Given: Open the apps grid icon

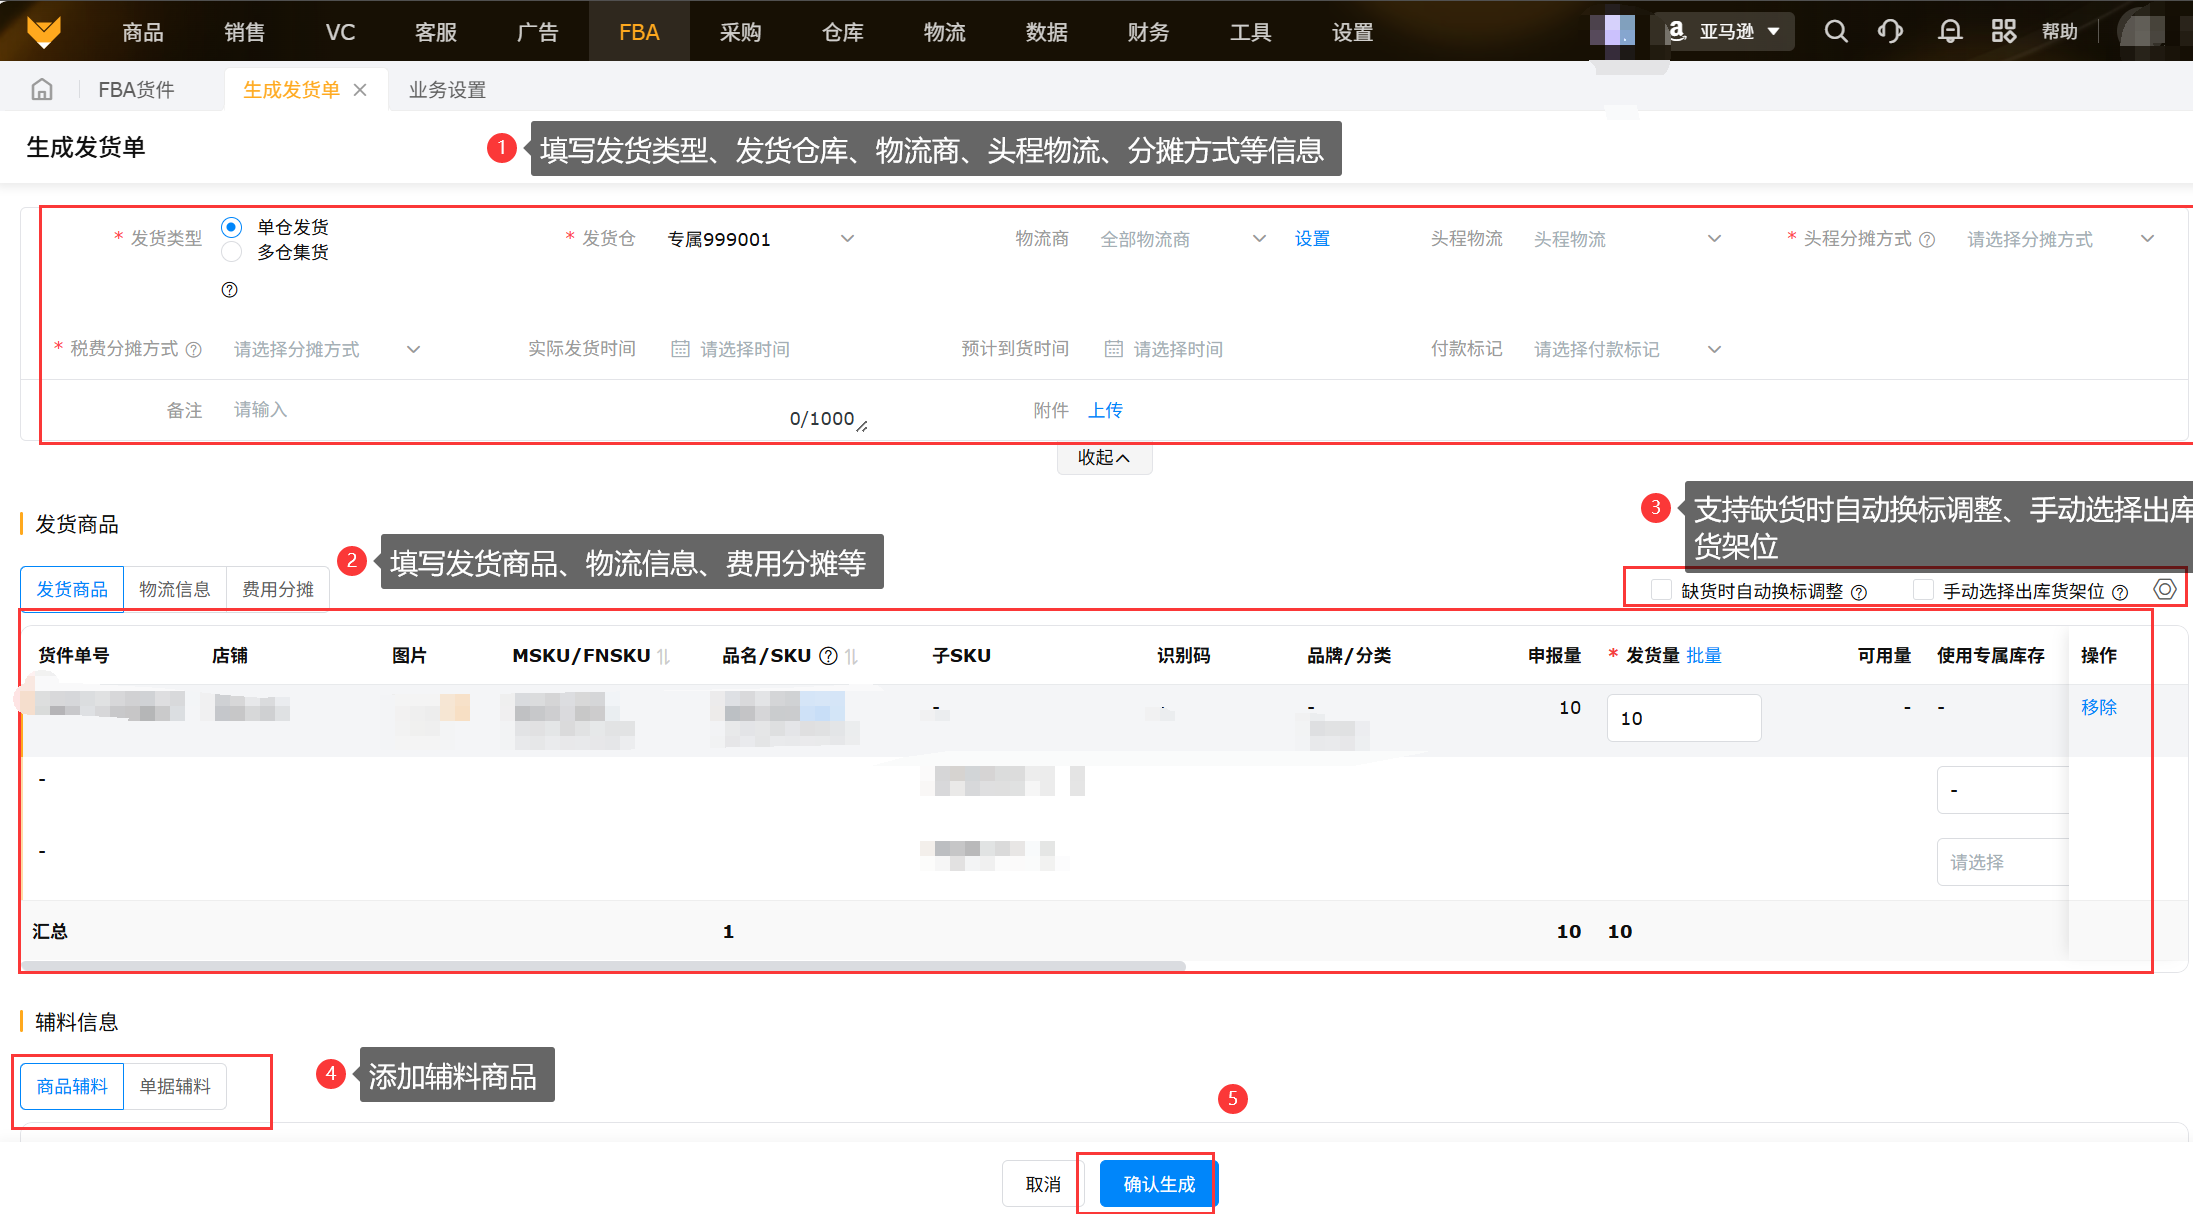Looking at the screenshot, I should [x=2003, y=32].
